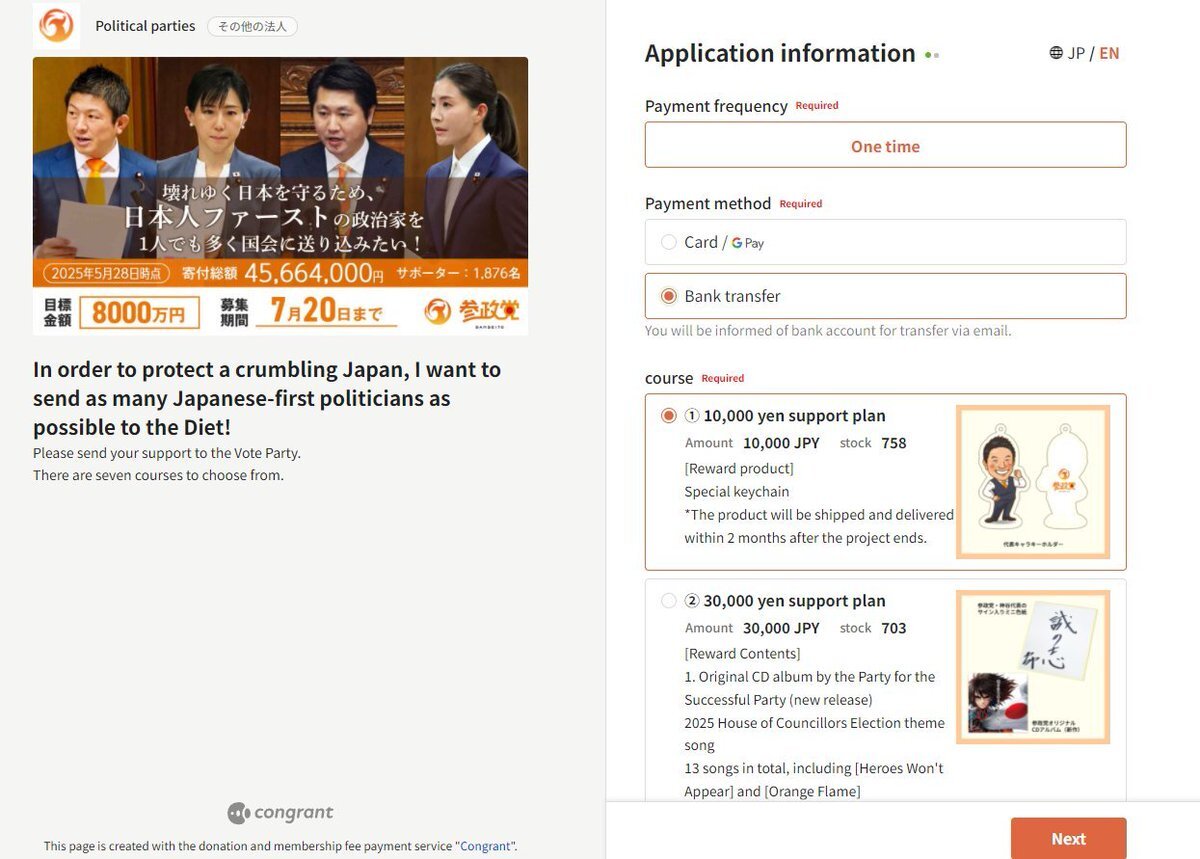Screen dimensions: 1200x859
Task: Click the Sanseito party logo avatar
Action: [56, 26]
